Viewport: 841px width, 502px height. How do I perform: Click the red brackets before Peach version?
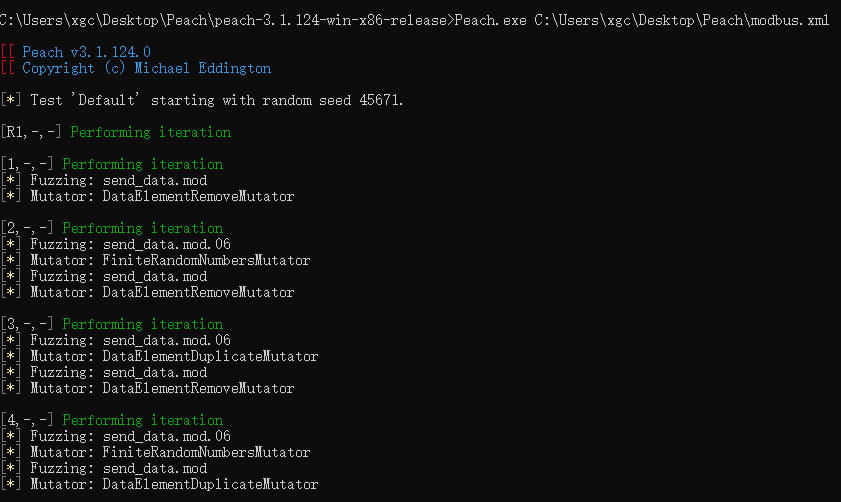coord(7,52)
